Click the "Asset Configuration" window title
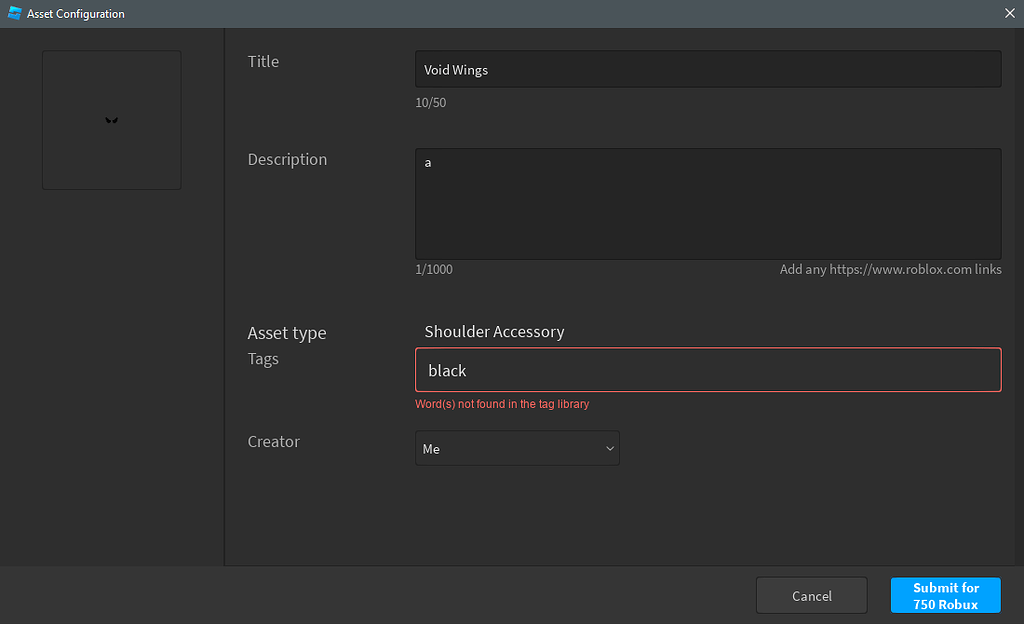 tap(75, 13)
